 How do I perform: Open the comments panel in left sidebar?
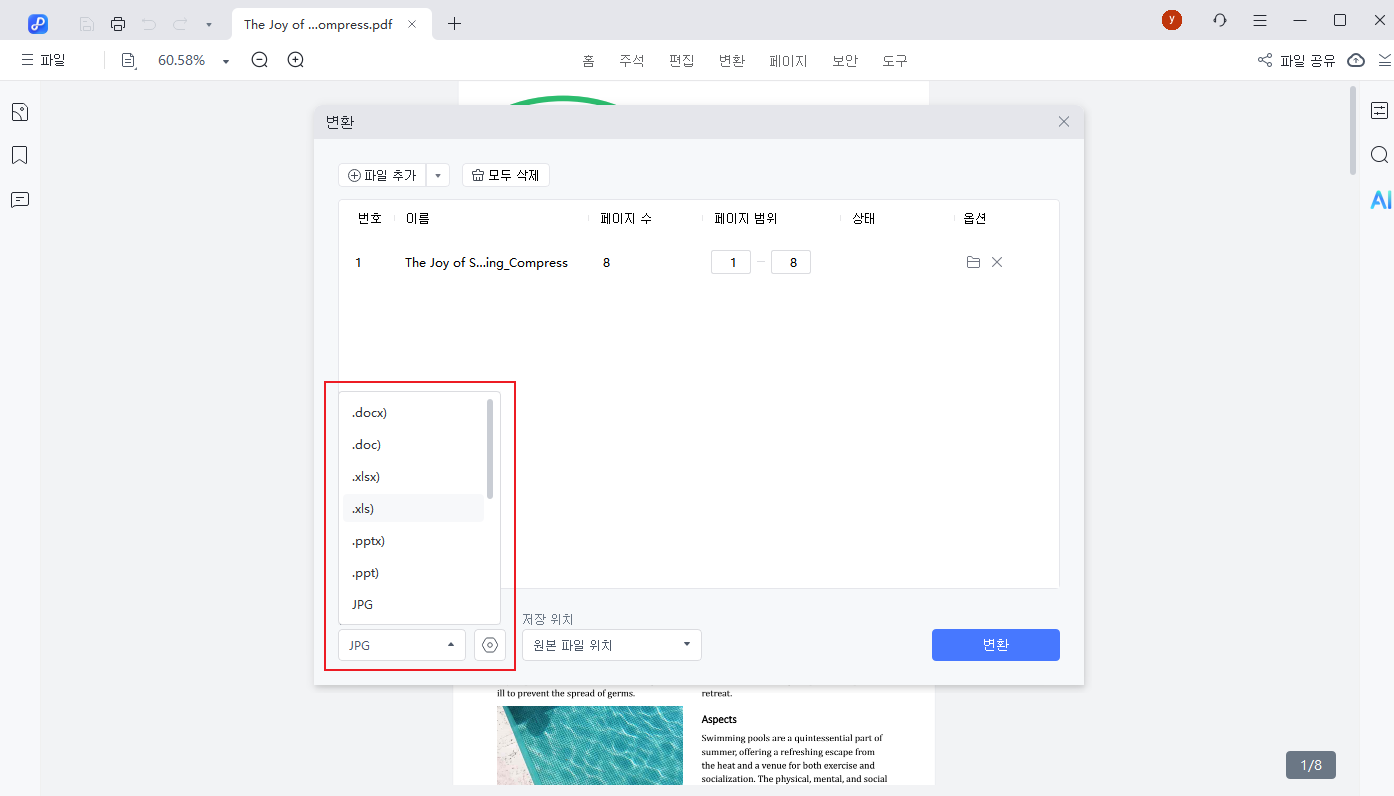(x=20, y=200)
